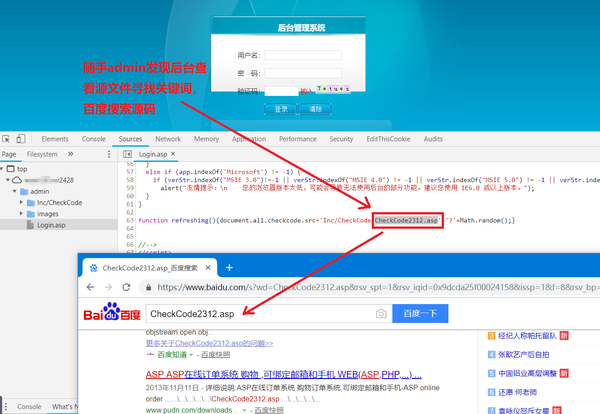The height and width of the screenshot is (414, 600).
Task: Click the 清除 clear button
Action: click(x=315, y=109)
